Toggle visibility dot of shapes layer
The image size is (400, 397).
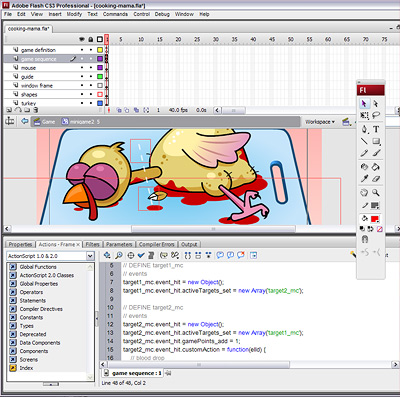click(x=82, y=94)
